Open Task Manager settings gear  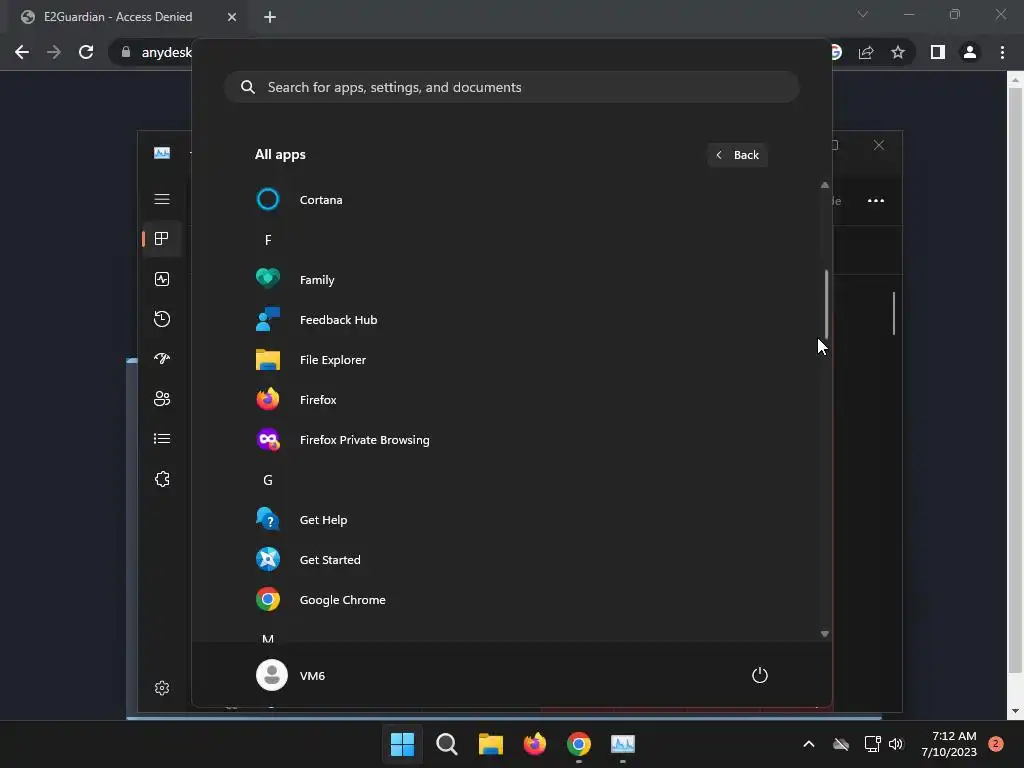(x=162, y=688)
